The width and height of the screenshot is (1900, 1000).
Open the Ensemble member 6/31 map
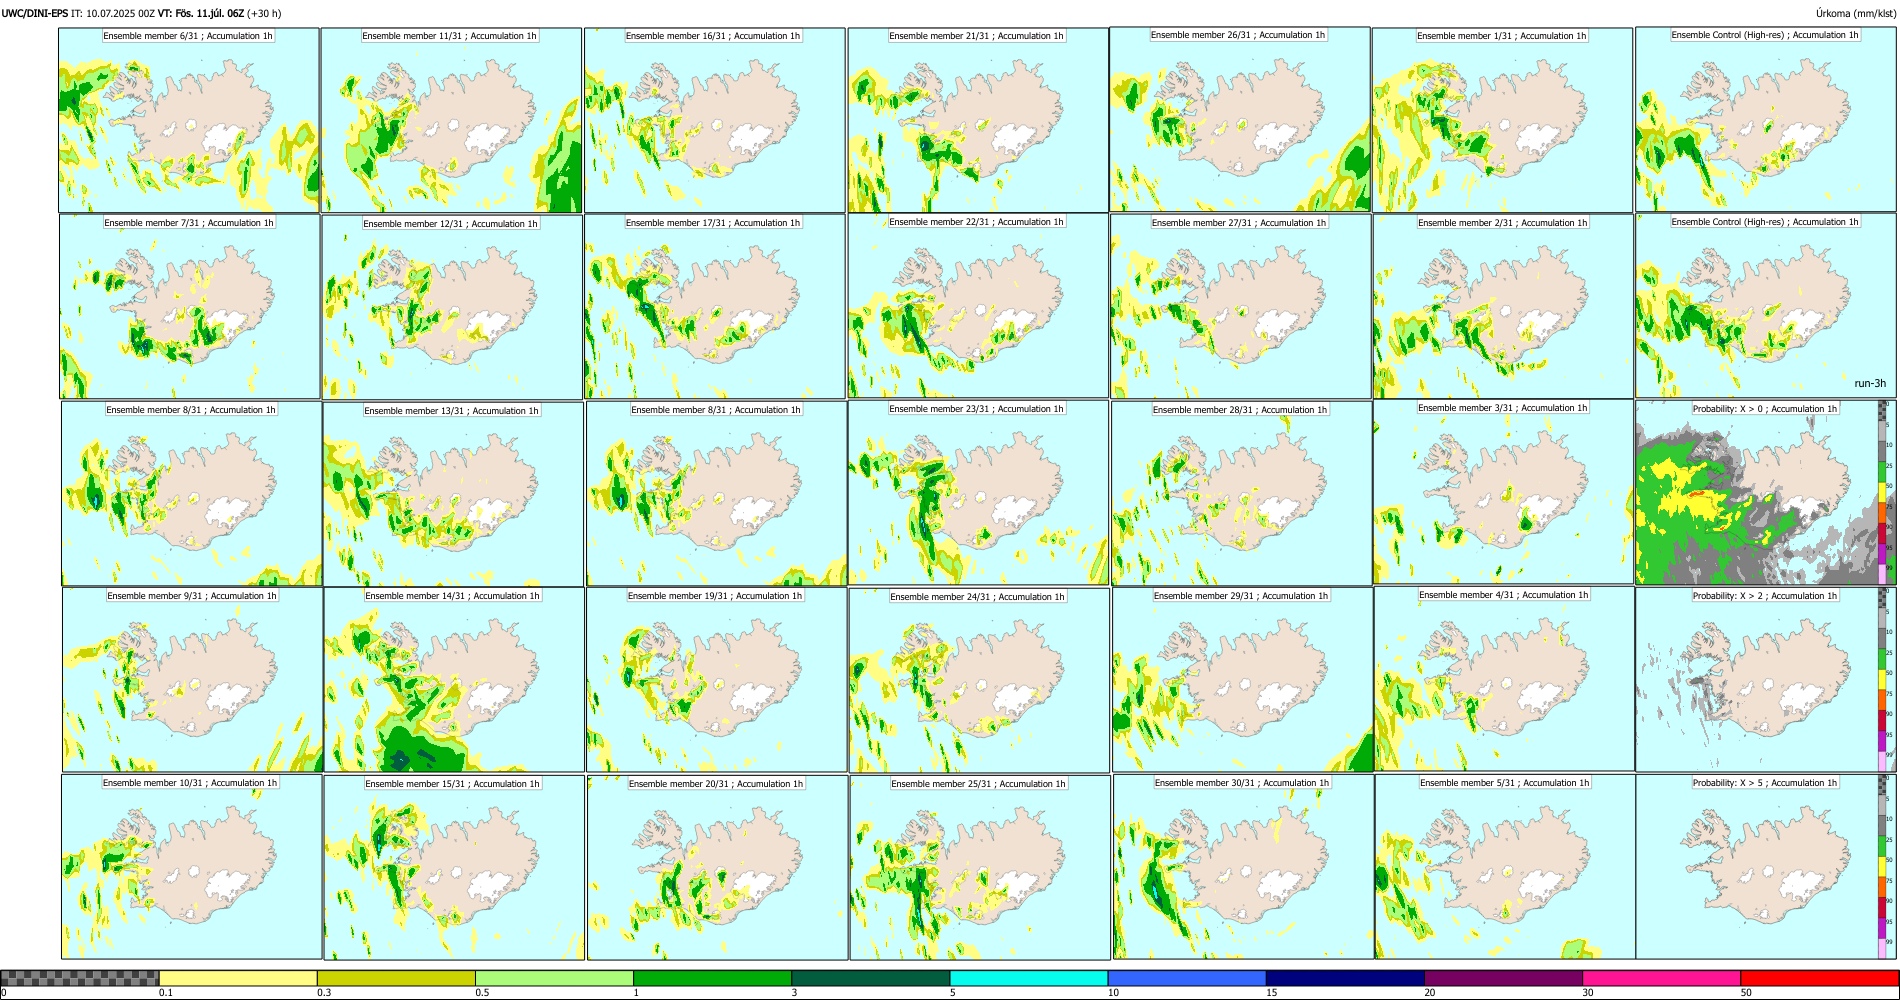point(189,120)
